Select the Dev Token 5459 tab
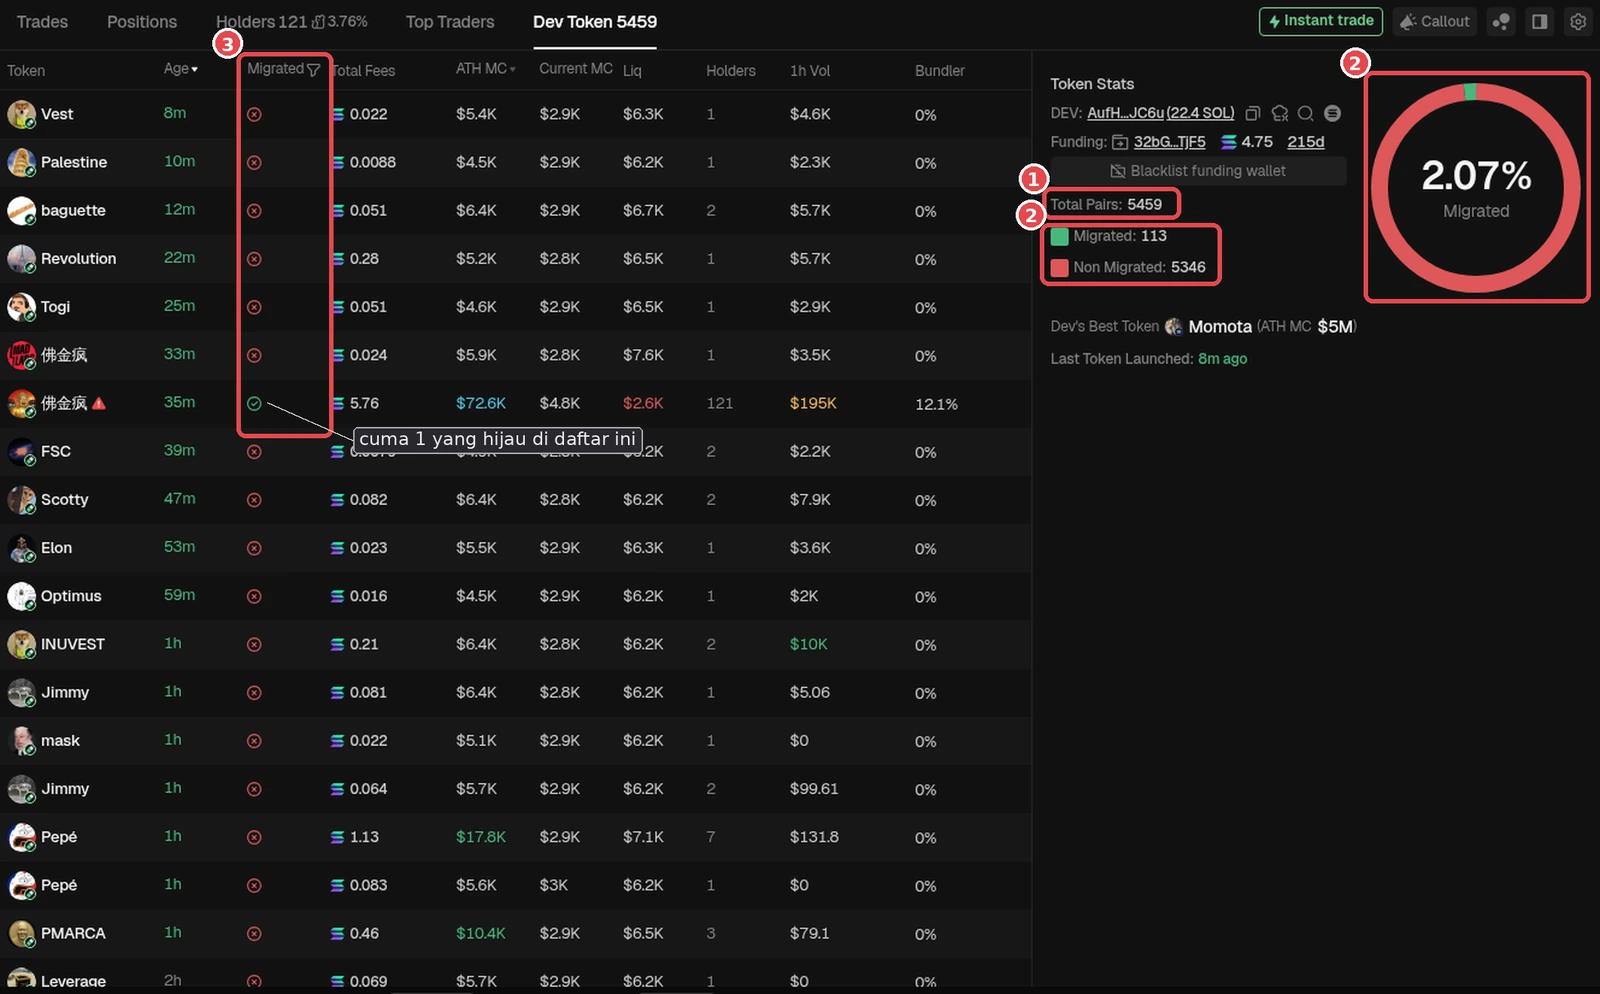The image size is (1600, 994). pyautogui.click(x=595, y=22)
